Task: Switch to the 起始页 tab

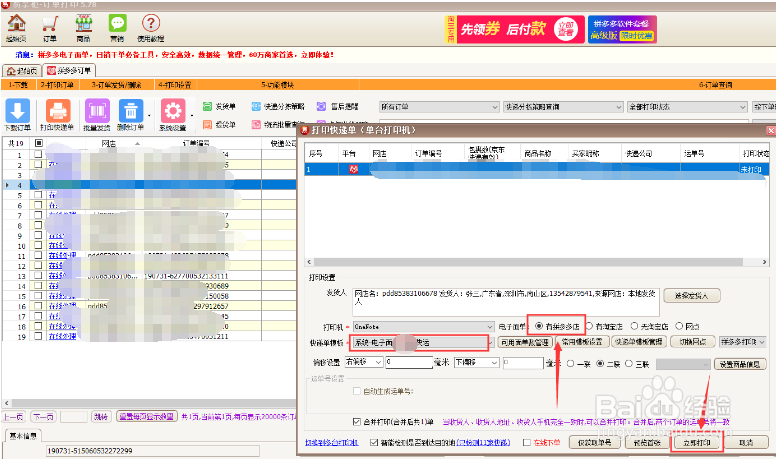Action: tap(22, 70)
